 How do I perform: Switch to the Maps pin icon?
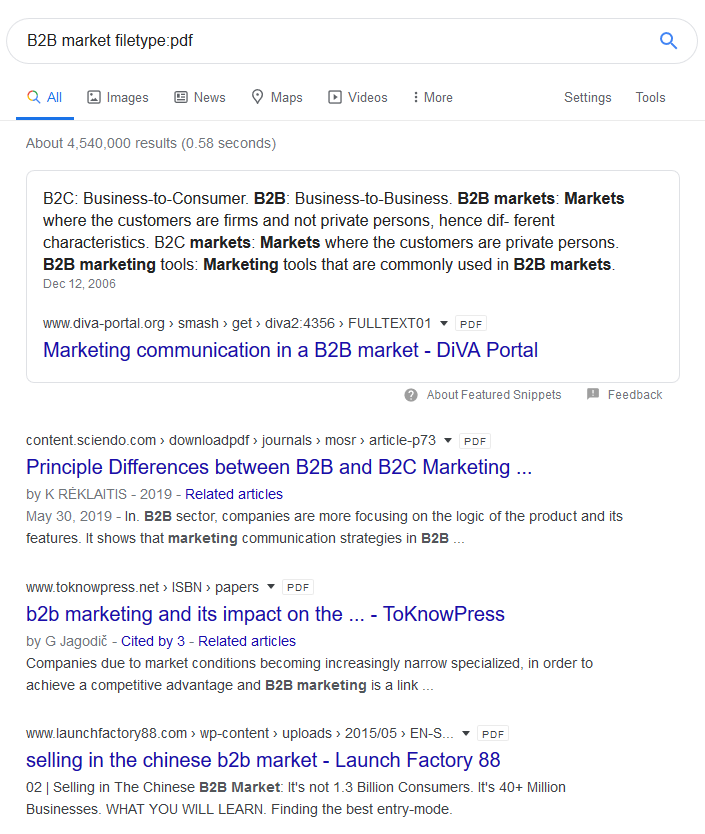pos(258,97)
